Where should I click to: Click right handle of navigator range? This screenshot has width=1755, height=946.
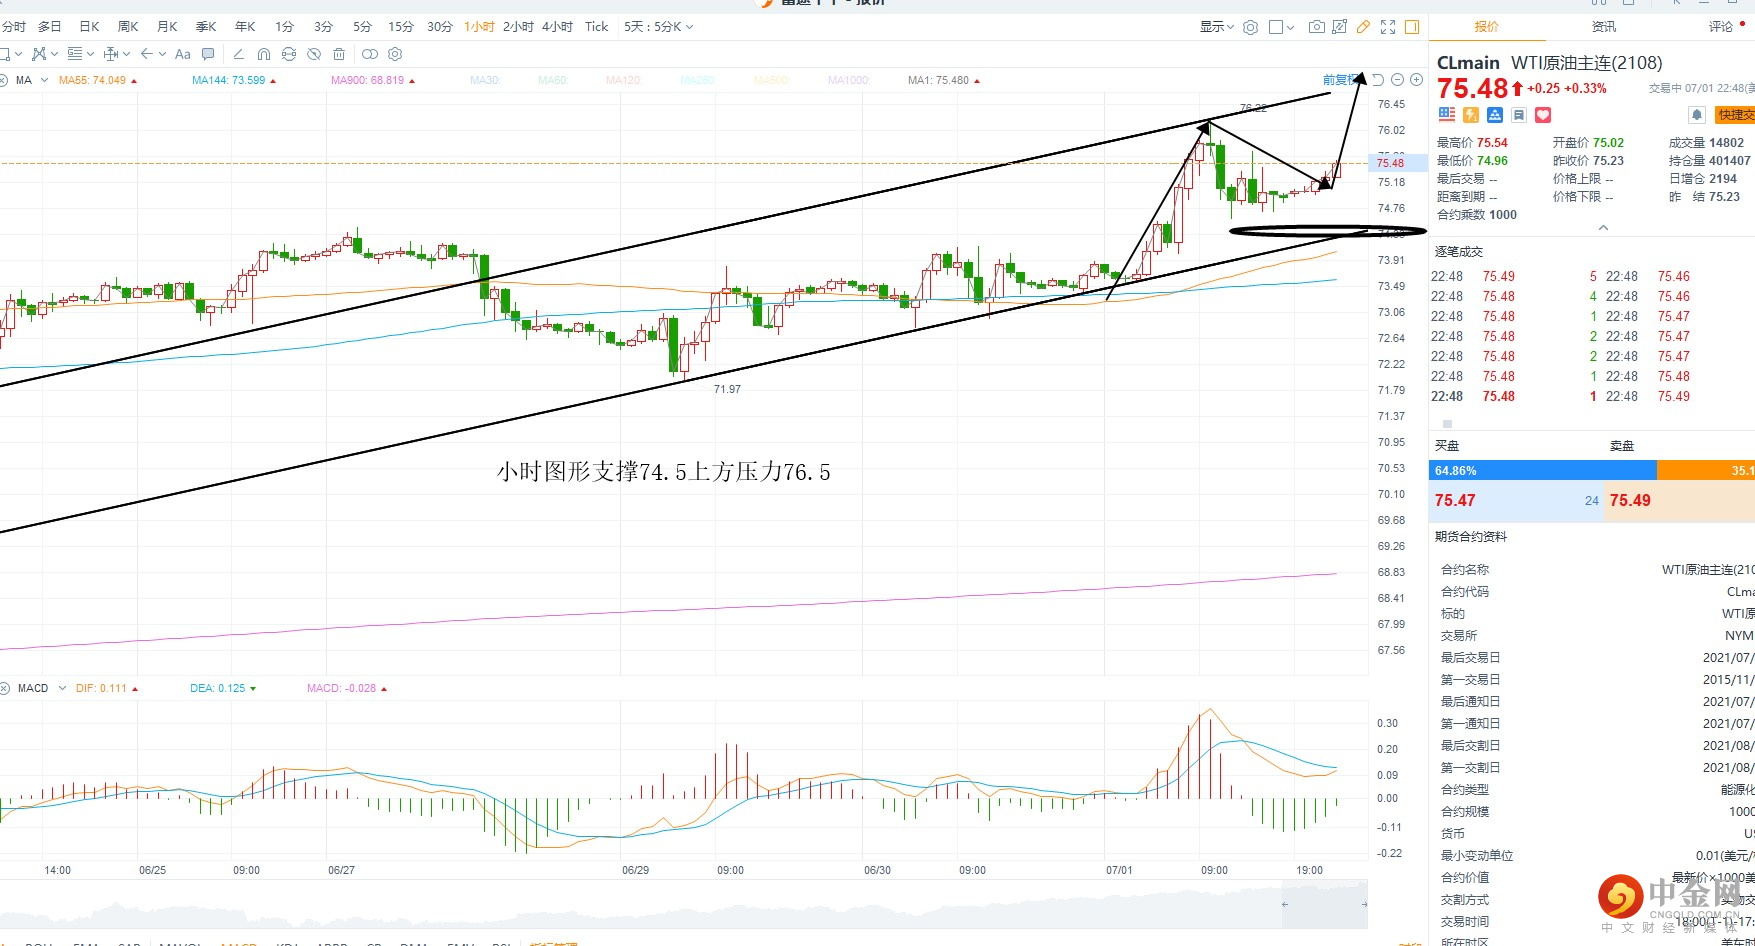click(1364, 904)
